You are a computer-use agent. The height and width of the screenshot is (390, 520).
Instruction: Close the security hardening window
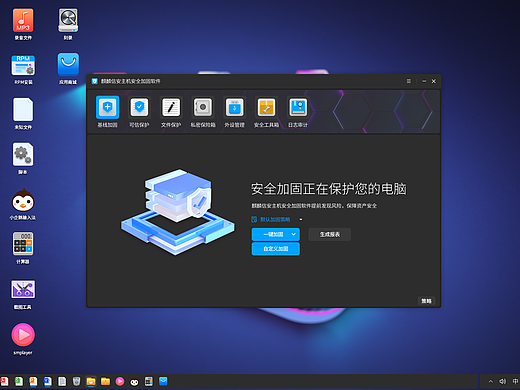(434, 81)
